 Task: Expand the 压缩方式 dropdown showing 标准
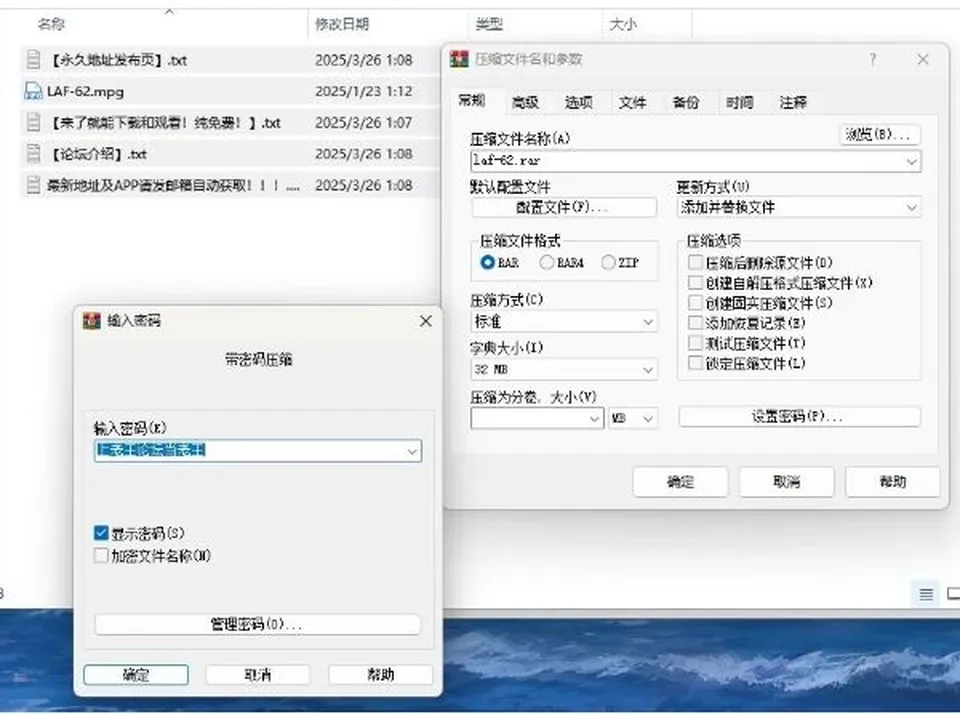click(564, 321)
